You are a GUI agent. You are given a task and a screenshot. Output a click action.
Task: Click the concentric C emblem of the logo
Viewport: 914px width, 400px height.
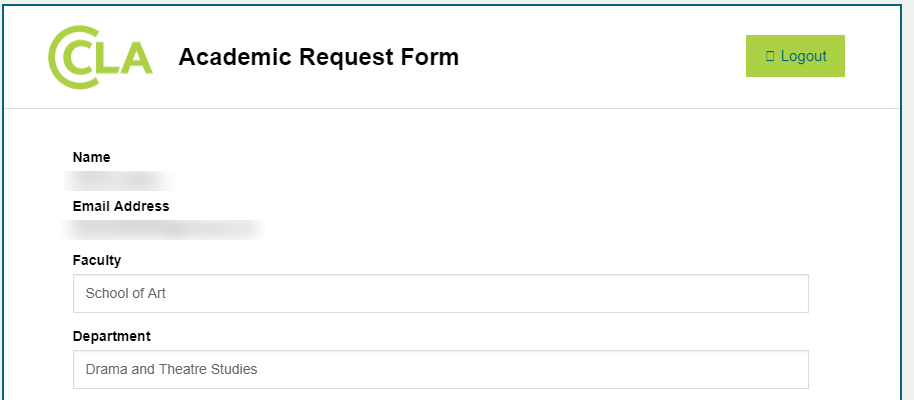coord(72,58)
